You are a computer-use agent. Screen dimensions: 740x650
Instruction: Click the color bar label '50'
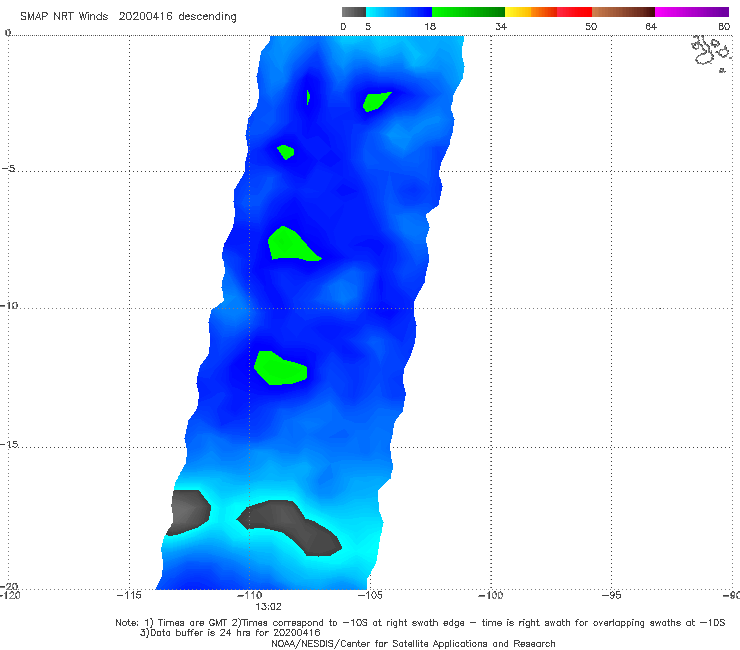(591, 26)
